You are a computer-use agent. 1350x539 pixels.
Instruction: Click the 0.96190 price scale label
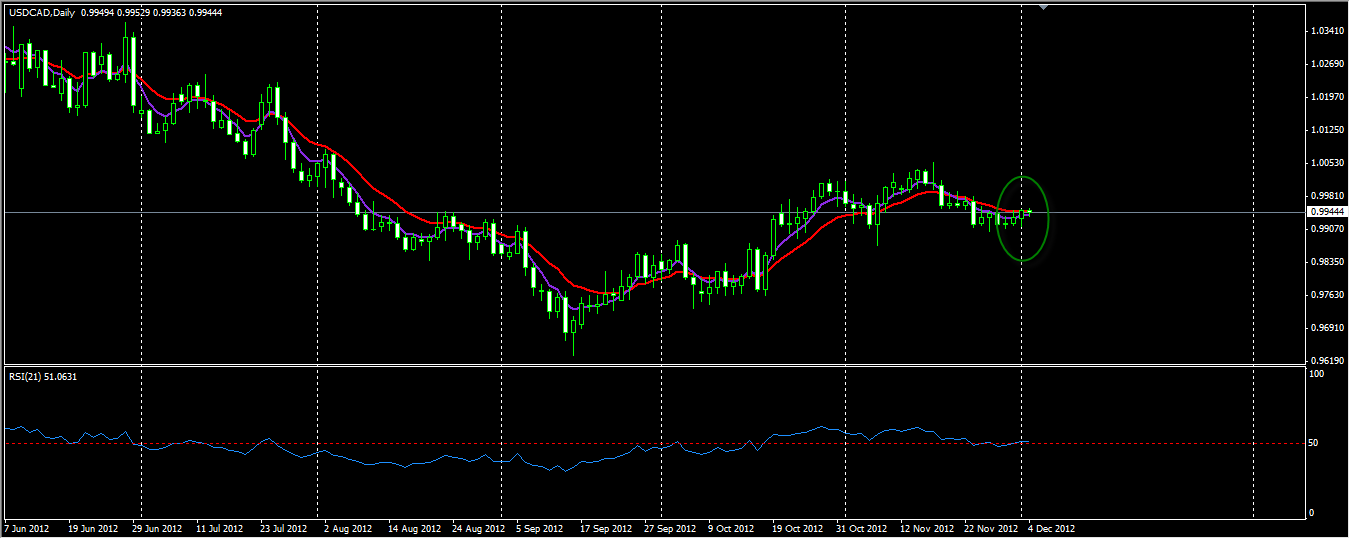click(1326, 360)
